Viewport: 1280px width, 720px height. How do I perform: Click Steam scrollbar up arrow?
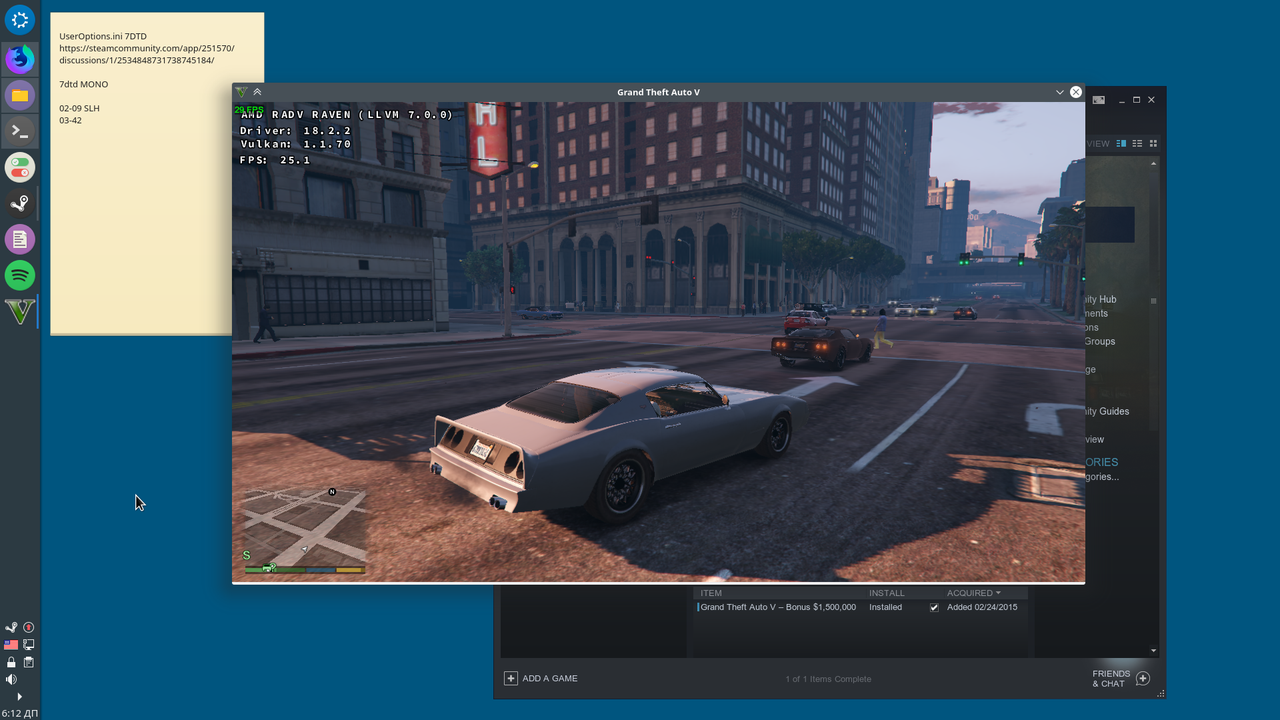pyautogui.click(x=1154, y=162)
